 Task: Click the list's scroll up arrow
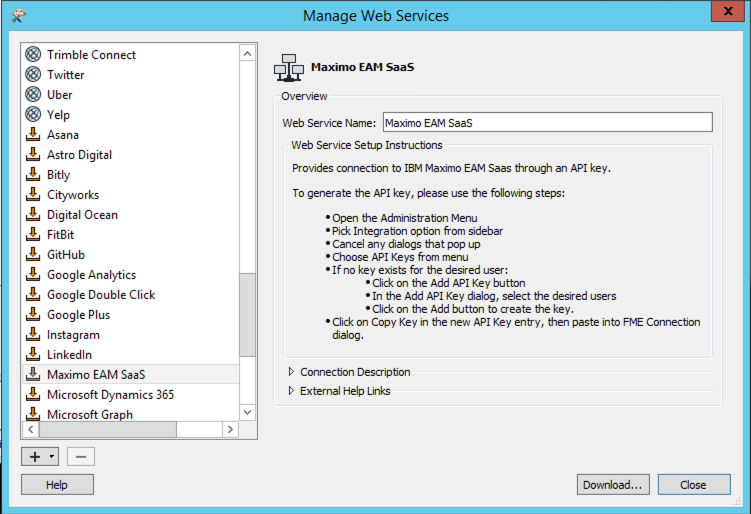click(x=248, y=54)
